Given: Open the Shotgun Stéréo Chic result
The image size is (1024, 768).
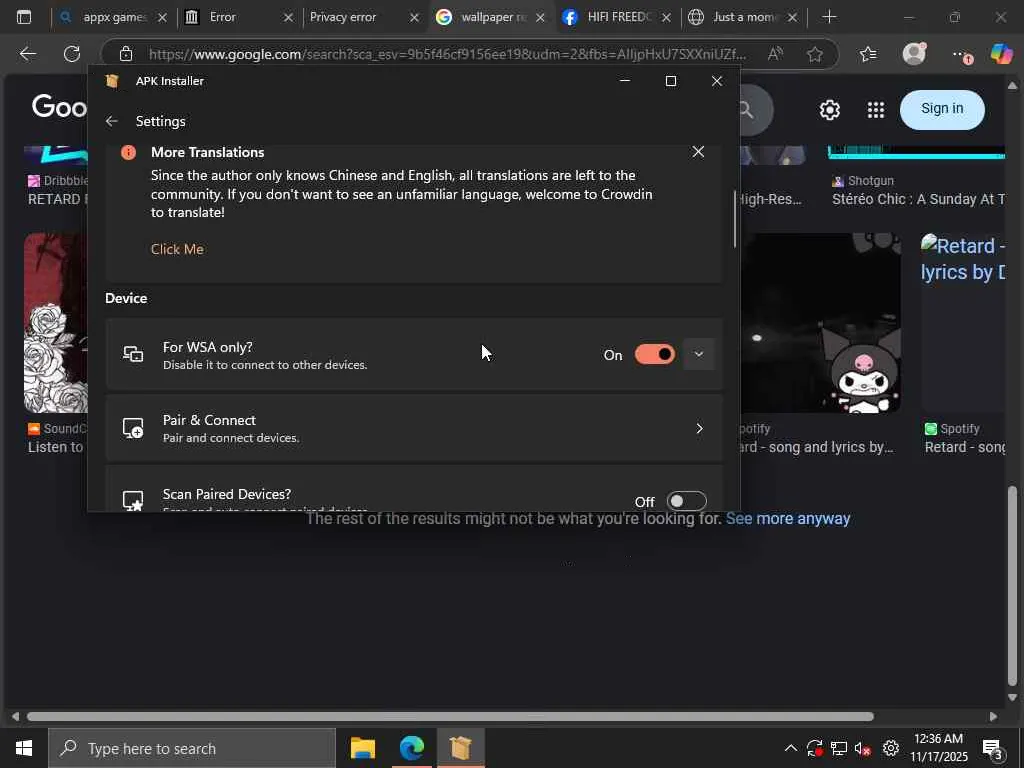Looking at the screenshot, I should (918, 199).
